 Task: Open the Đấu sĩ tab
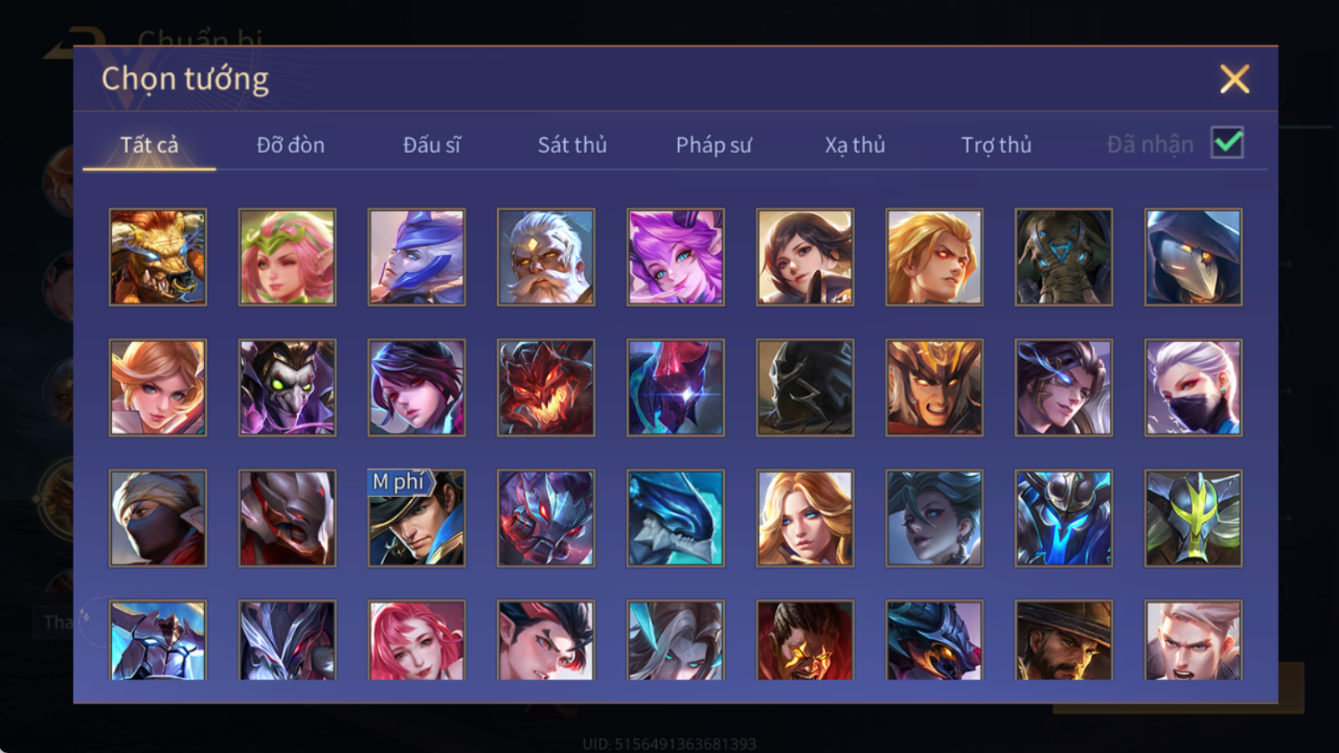432,145
